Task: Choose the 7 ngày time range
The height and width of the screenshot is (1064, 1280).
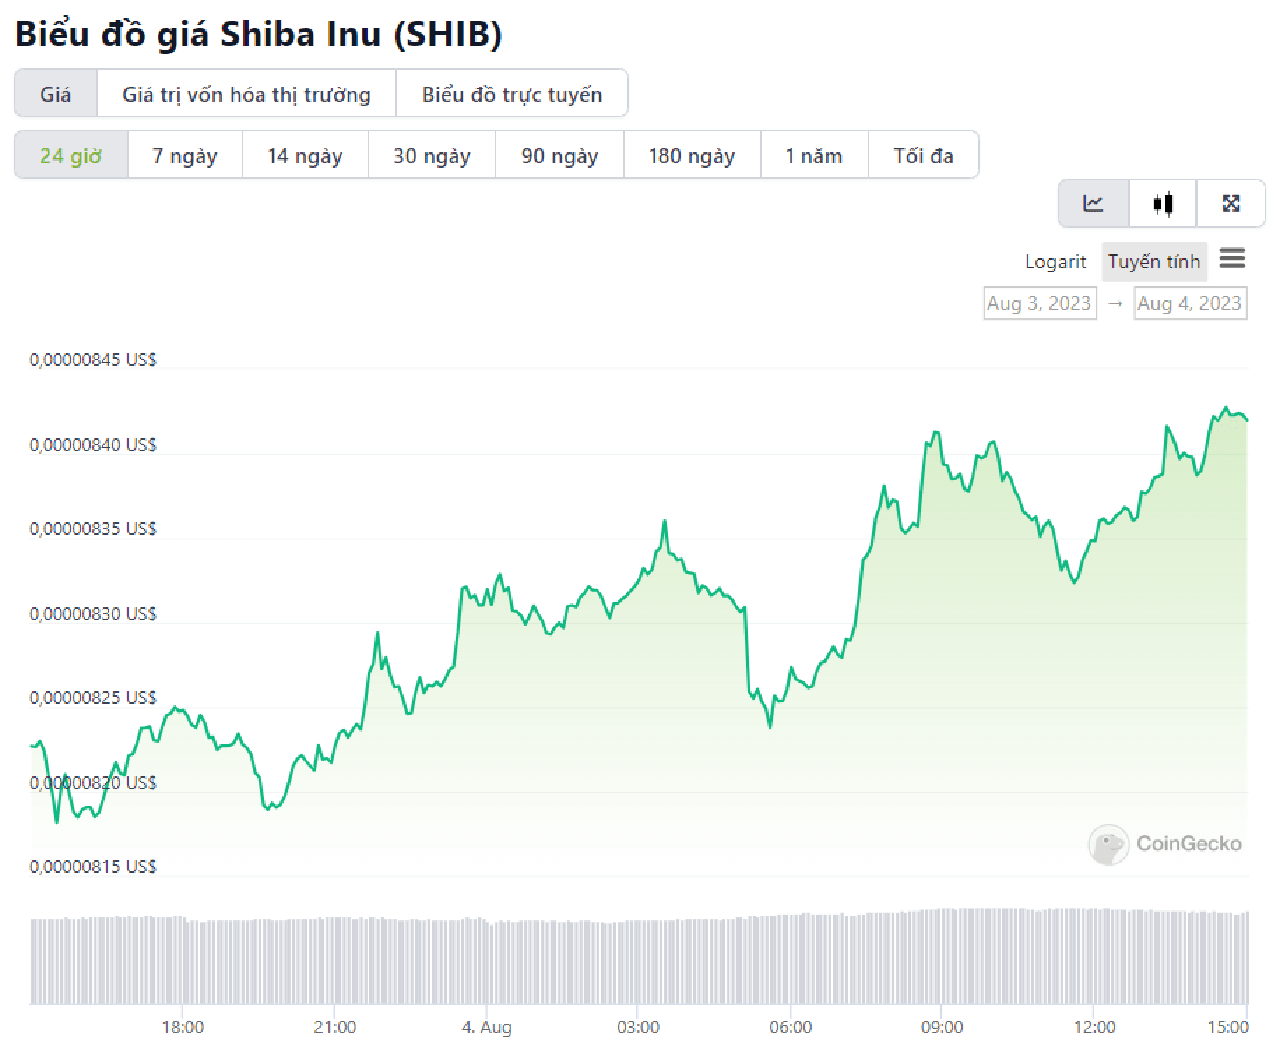Action: (185, 155)
